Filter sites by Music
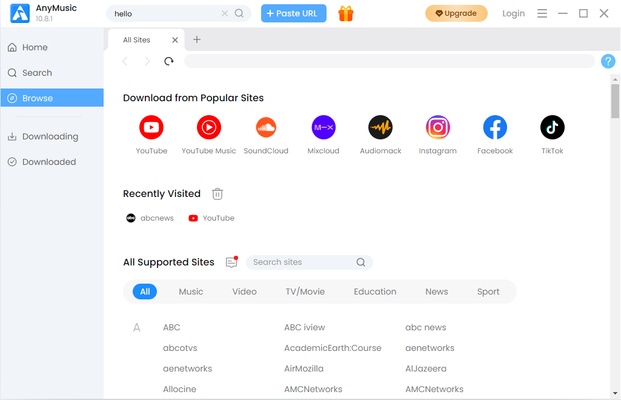This screenshot has width=621, height=400. click(191, 291)
